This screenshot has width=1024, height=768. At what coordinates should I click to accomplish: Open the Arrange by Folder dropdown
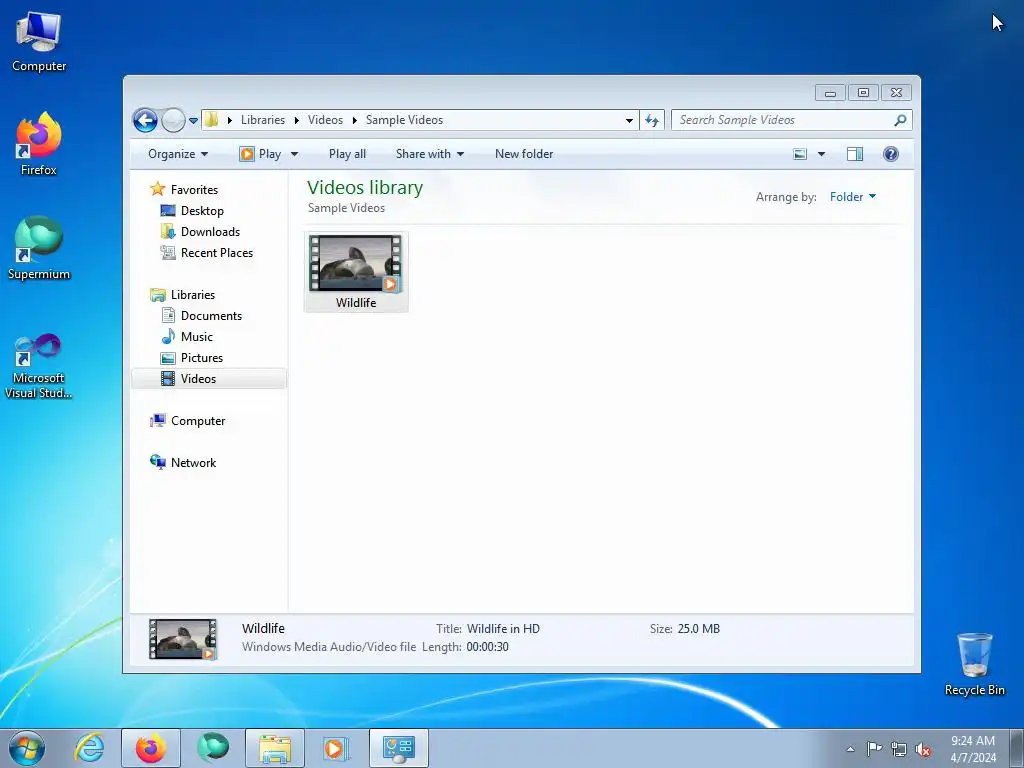point(852,197)
